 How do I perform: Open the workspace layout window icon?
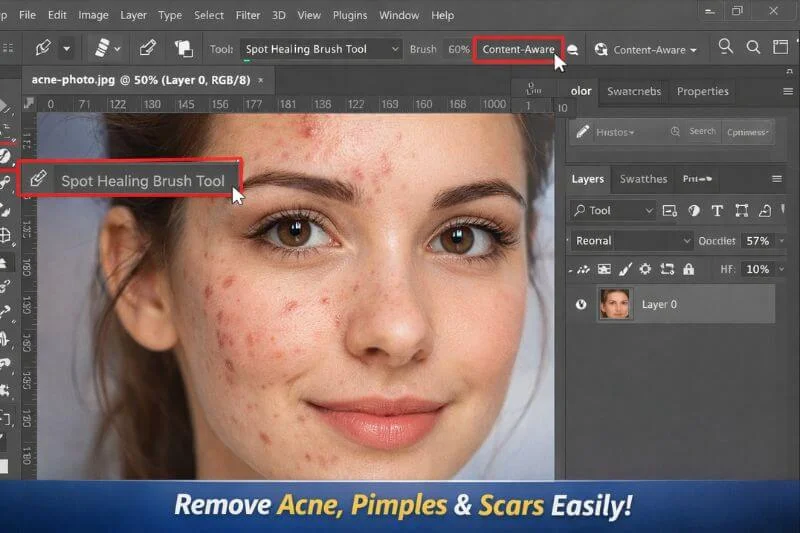point(780,47)
